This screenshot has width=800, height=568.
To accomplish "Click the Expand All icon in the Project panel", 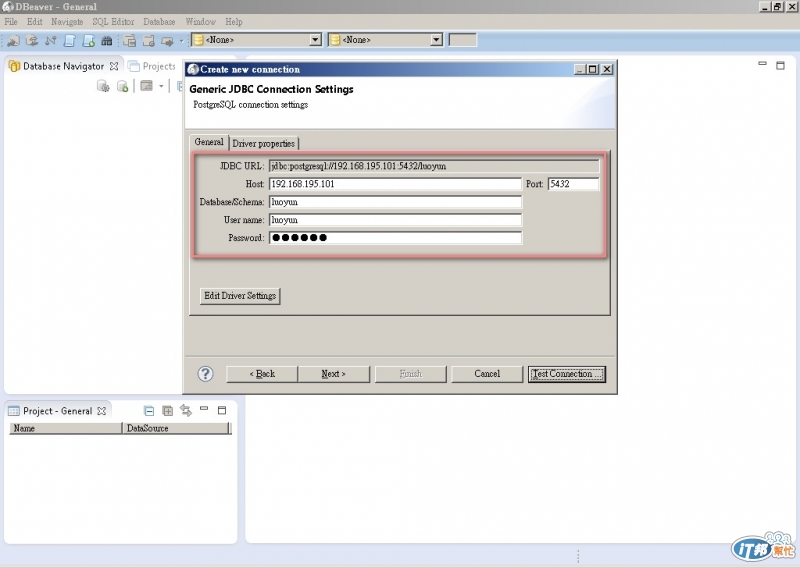I will pos(167,411).
